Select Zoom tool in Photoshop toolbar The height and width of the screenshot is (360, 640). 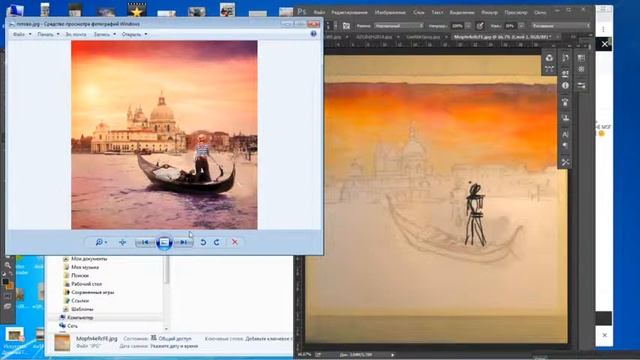pyautogui.click(x=7, y=265)
